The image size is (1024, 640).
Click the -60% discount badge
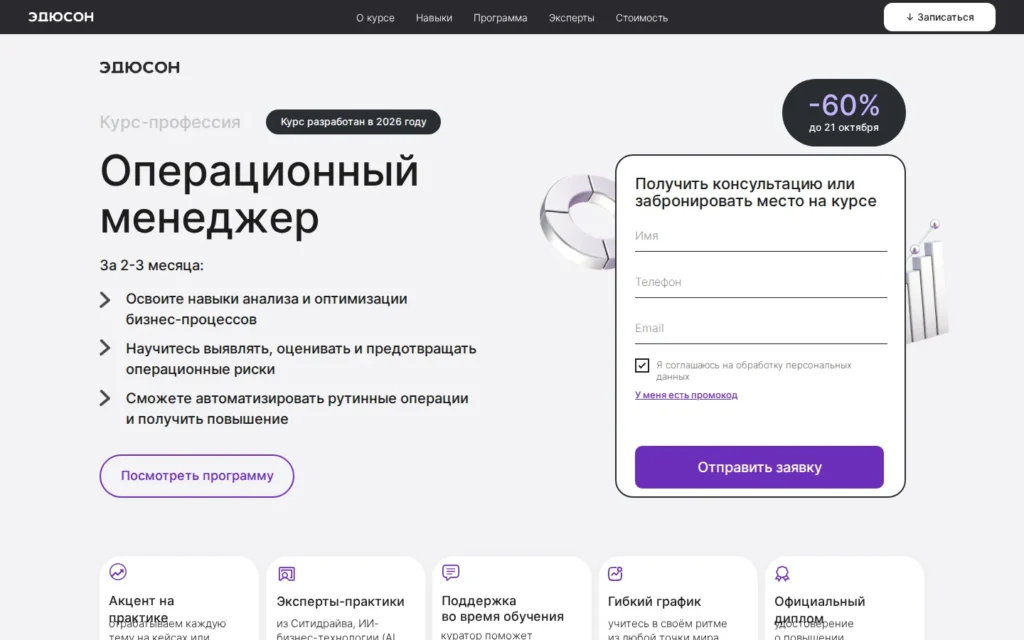(x=844, y=112)
